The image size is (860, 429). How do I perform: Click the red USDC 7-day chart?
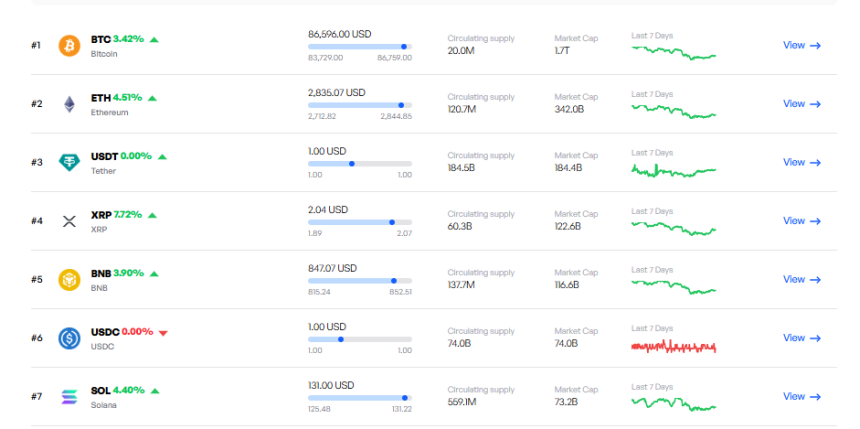pos(673,346)
